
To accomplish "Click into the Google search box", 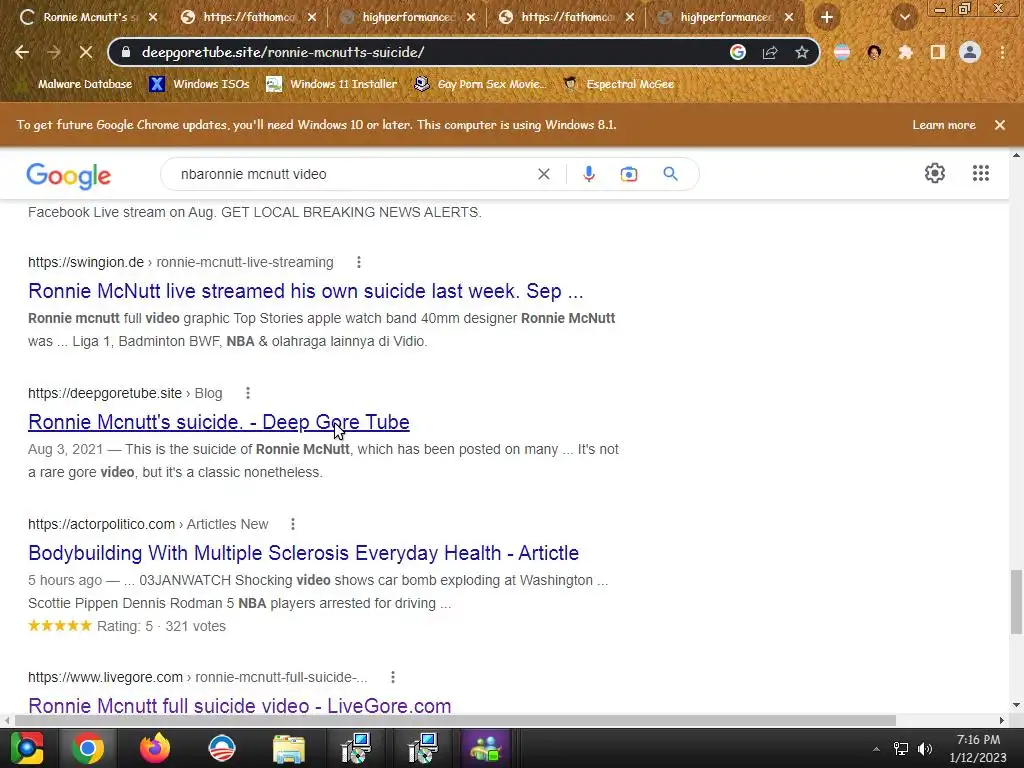I will (x=353, y=174).
